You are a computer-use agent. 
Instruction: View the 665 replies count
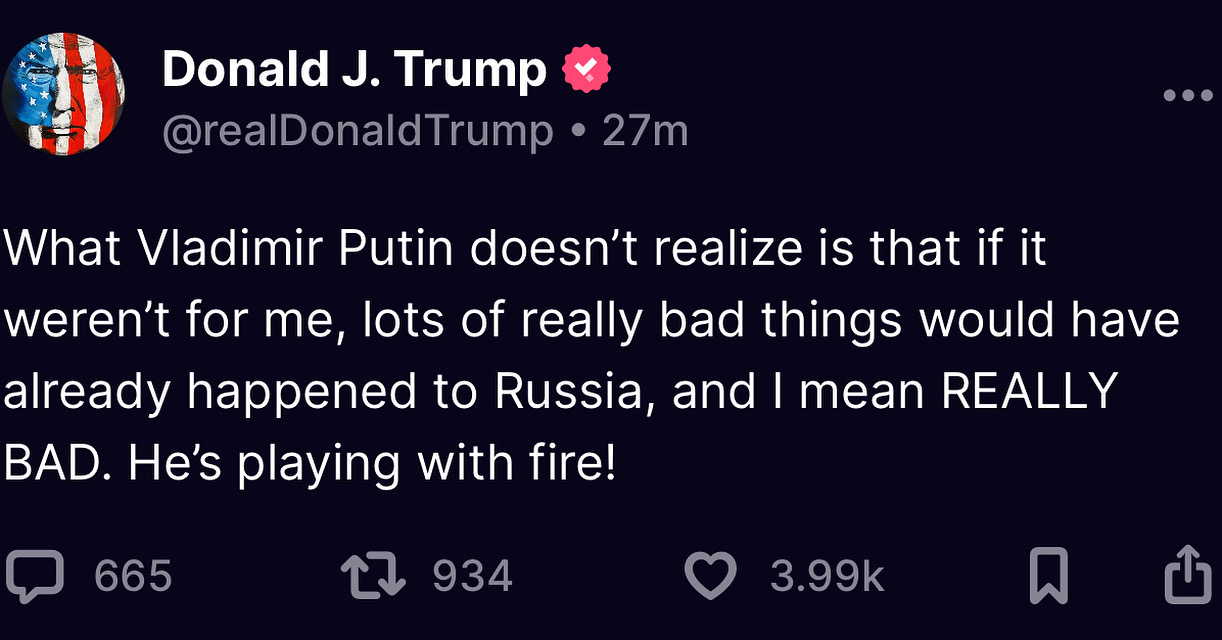(x=133, y=577)
